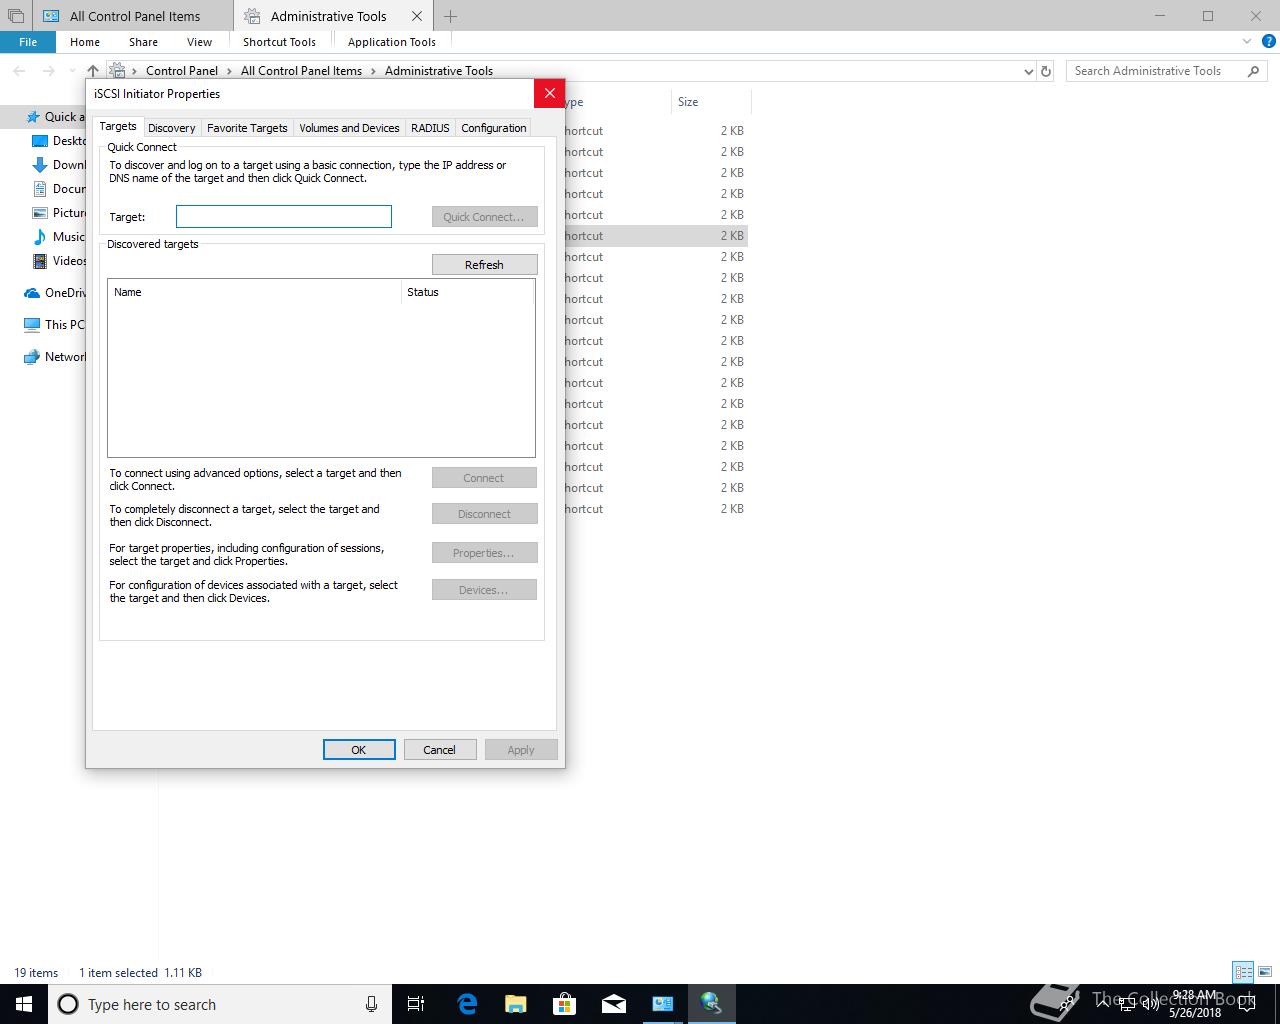
Task: Go up one folder level
Action: pyautogui.click(x=93, y=71)
